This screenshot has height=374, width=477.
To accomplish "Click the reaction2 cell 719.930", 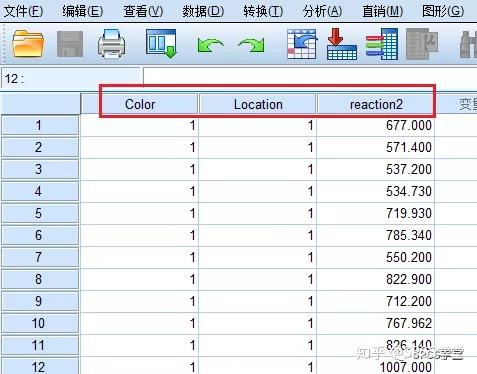I will (x=376, y=213).
